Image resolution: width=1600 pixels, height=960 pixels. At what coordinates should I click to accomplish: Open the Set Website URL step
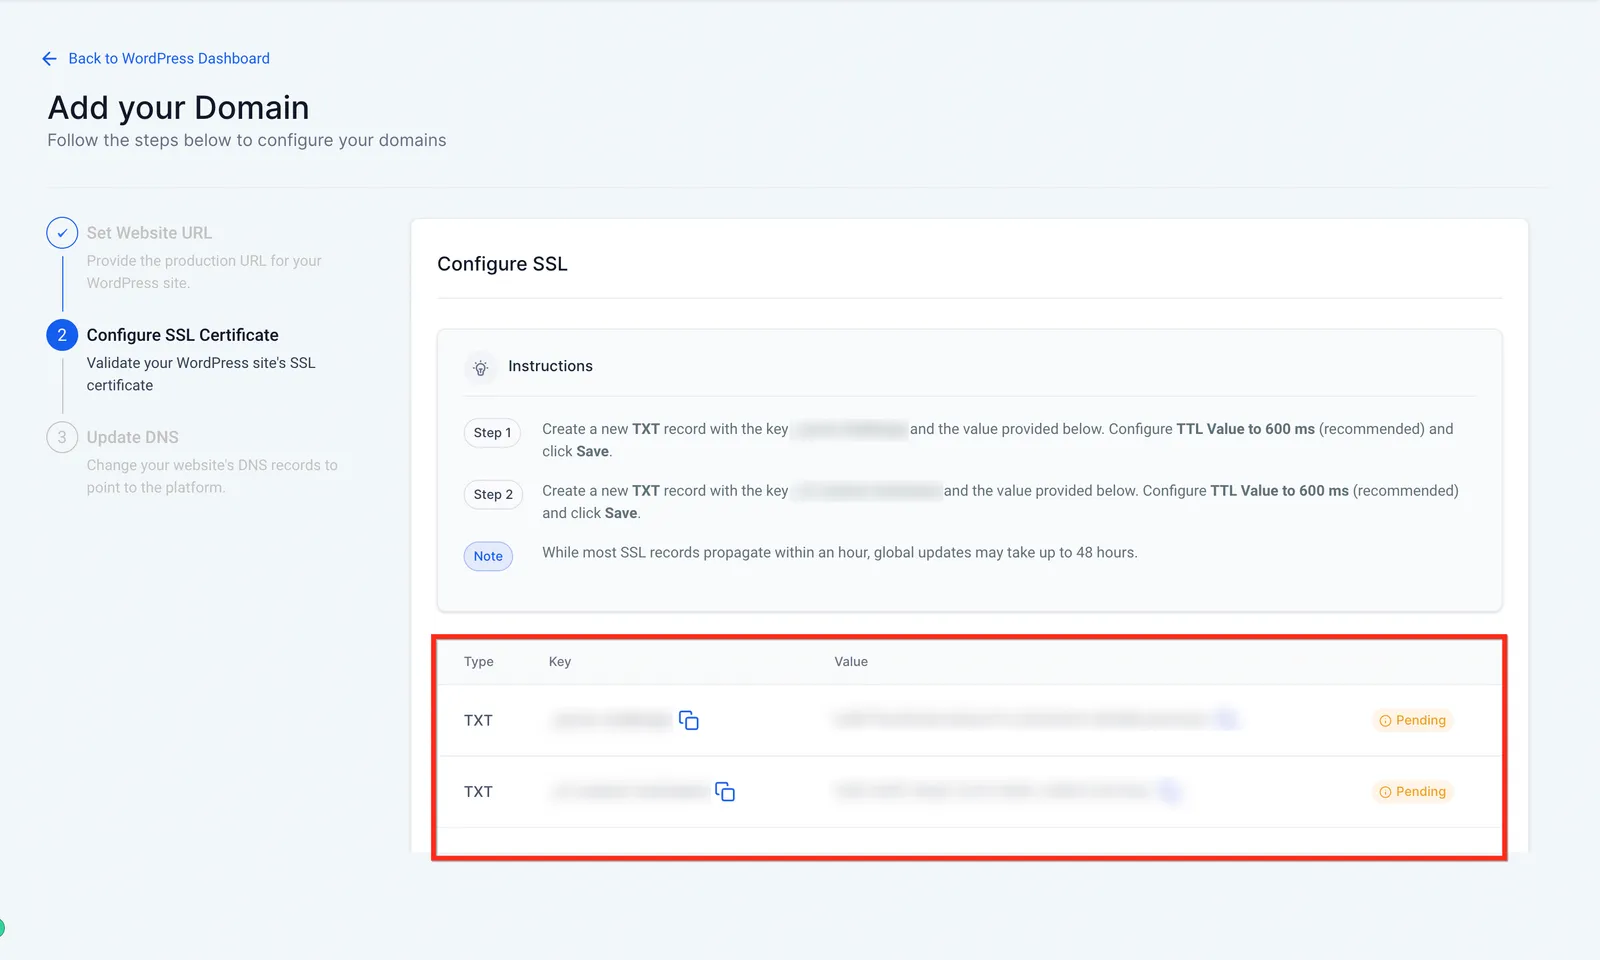pyautogui.click(x=149, y=233)
